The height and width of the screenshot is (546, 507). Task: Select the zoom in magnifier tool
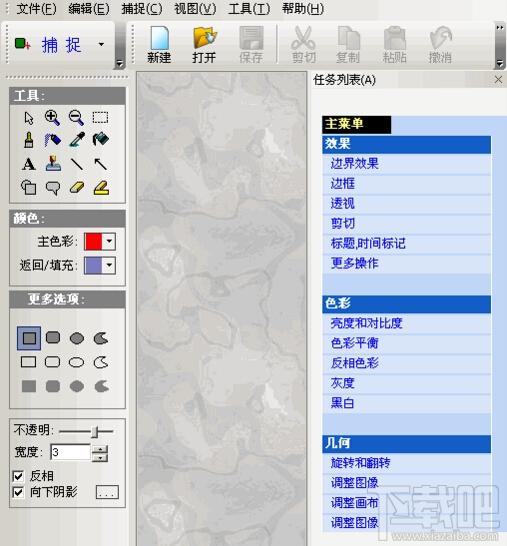pyautogui.click(x=52, y=118)
